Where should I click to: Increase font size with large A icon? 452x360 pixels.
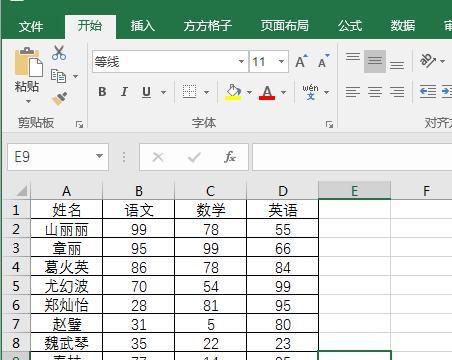(x=302, y=61)
